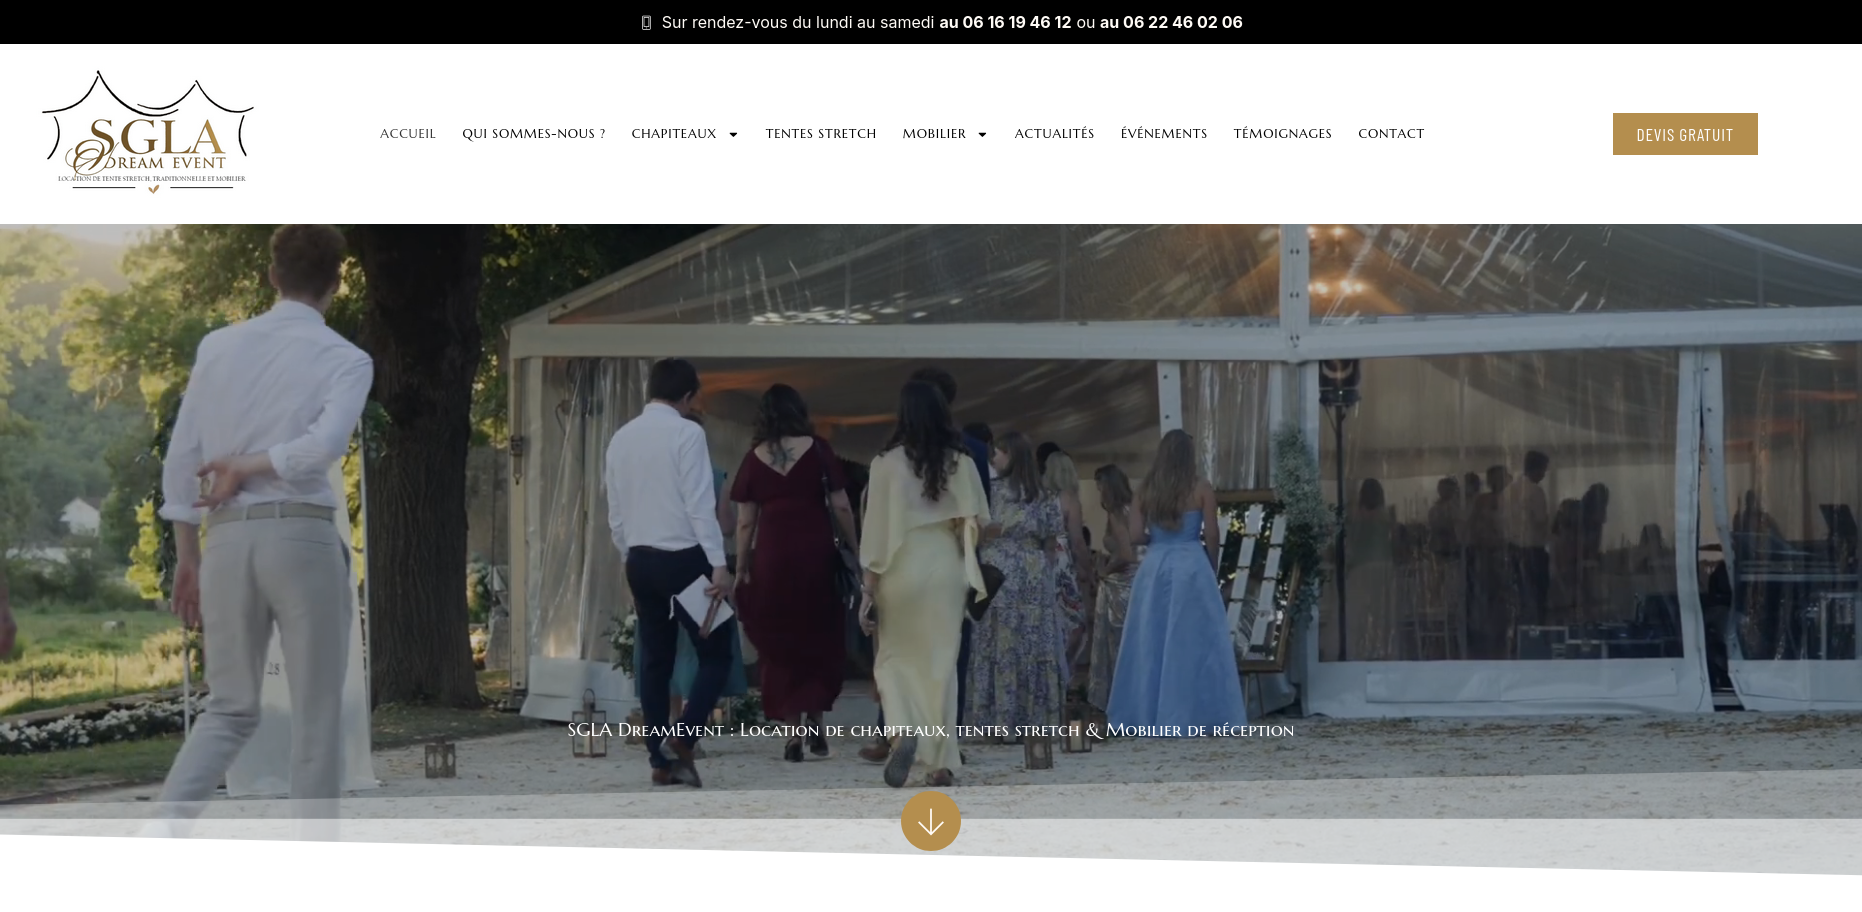Open the Qui sommes-nous ? page
The image size is (1862, 912).
[x=533, y=134]
